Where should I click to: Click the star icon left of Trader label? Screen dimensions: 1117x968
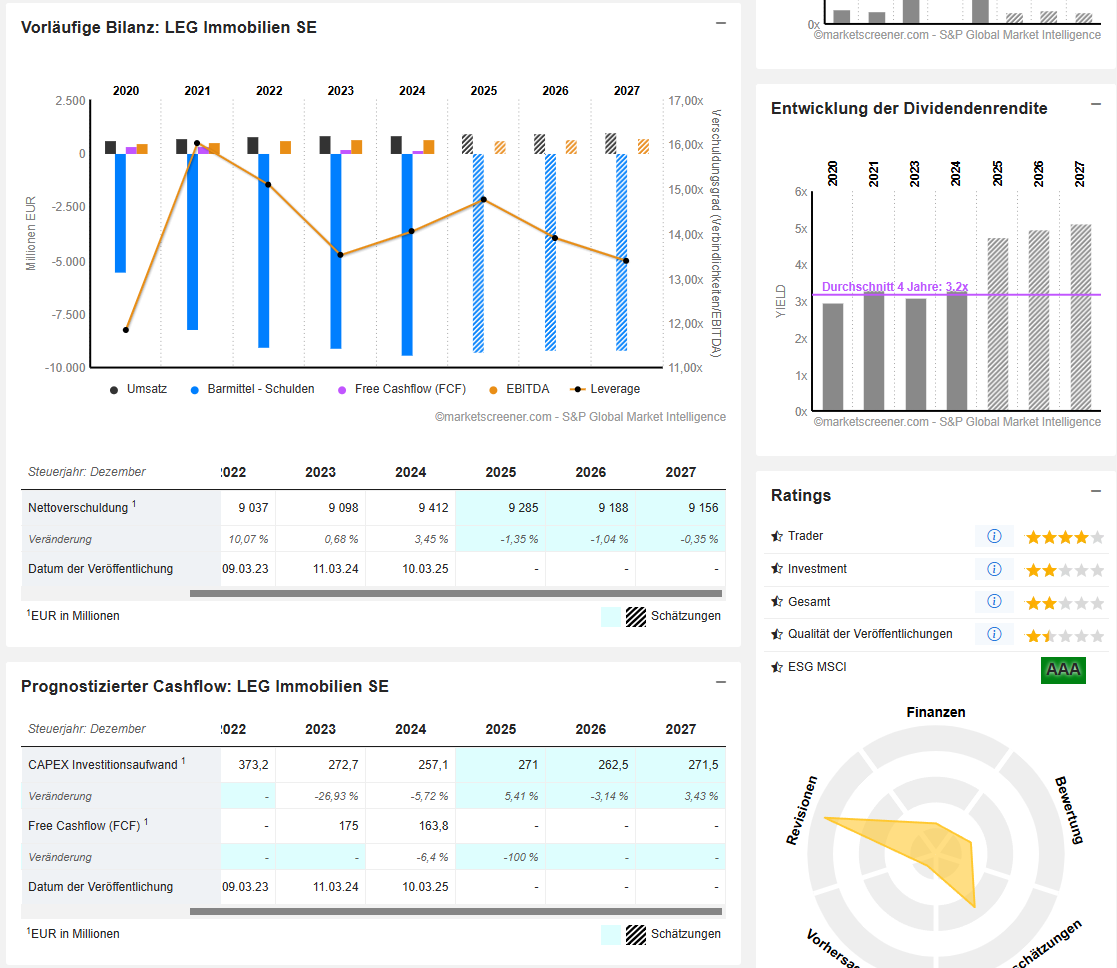[x=777, y=536]
